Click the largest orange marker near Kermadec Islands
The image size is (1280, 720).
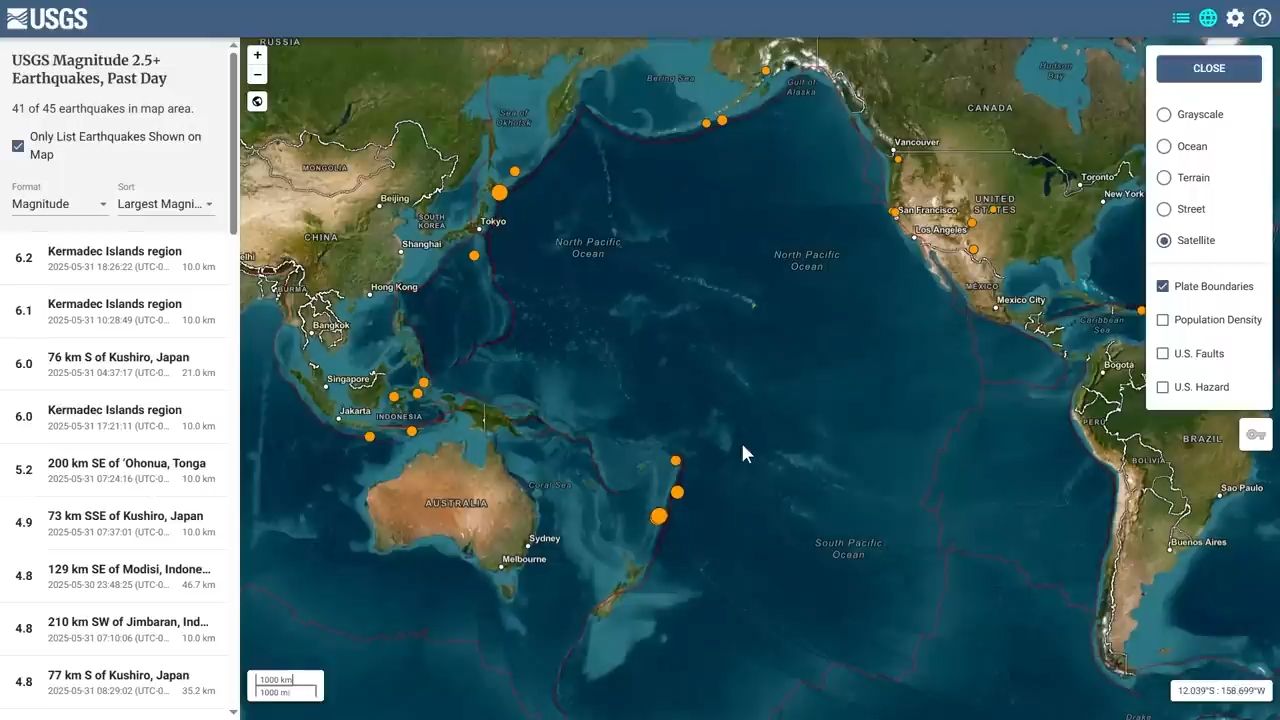(x=658, y=517)
